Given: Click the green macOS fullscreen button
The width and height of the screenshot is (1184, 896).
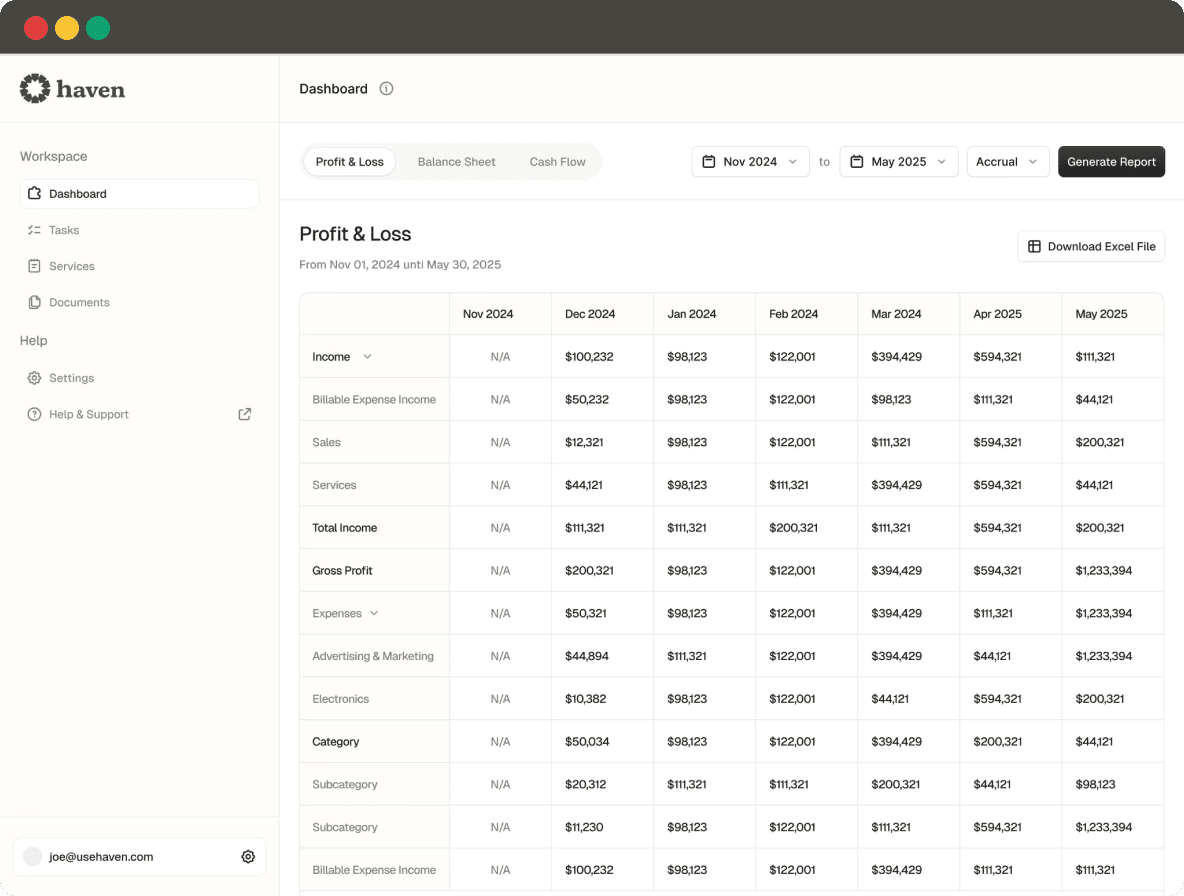Looking at the screenshot, I should pos(98,28).
